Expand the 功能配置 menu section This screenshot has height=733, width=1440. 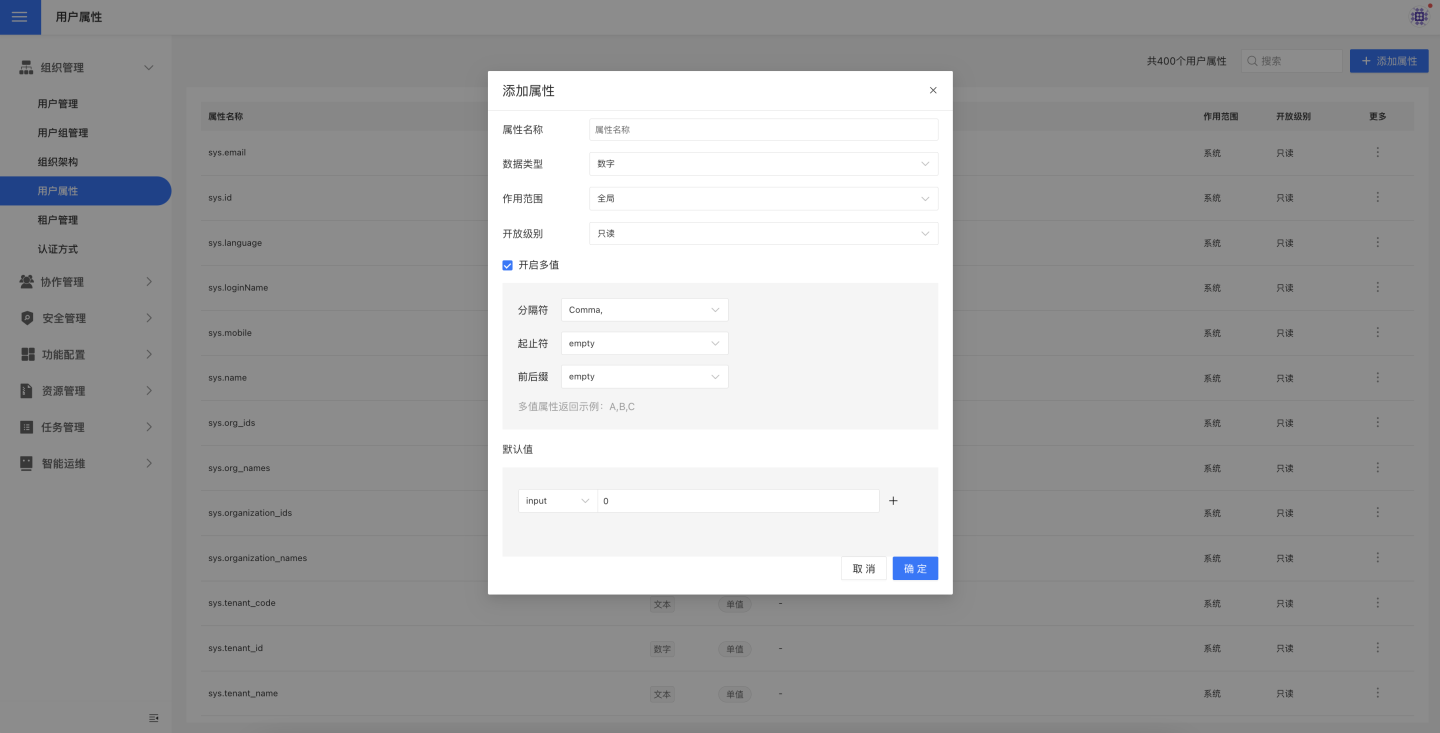[x=149, y=354]
